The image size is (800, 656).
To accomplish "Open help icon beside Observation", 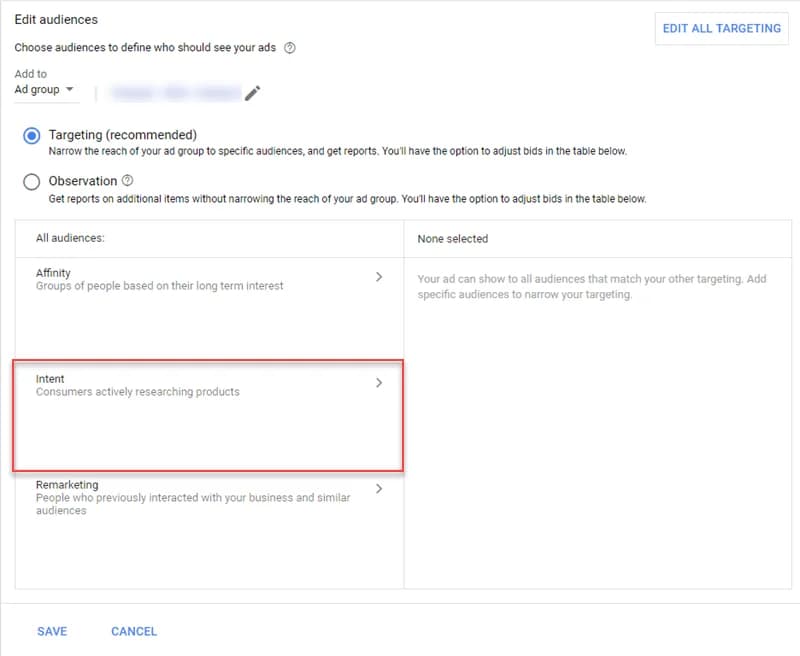I will pos(128,180).
